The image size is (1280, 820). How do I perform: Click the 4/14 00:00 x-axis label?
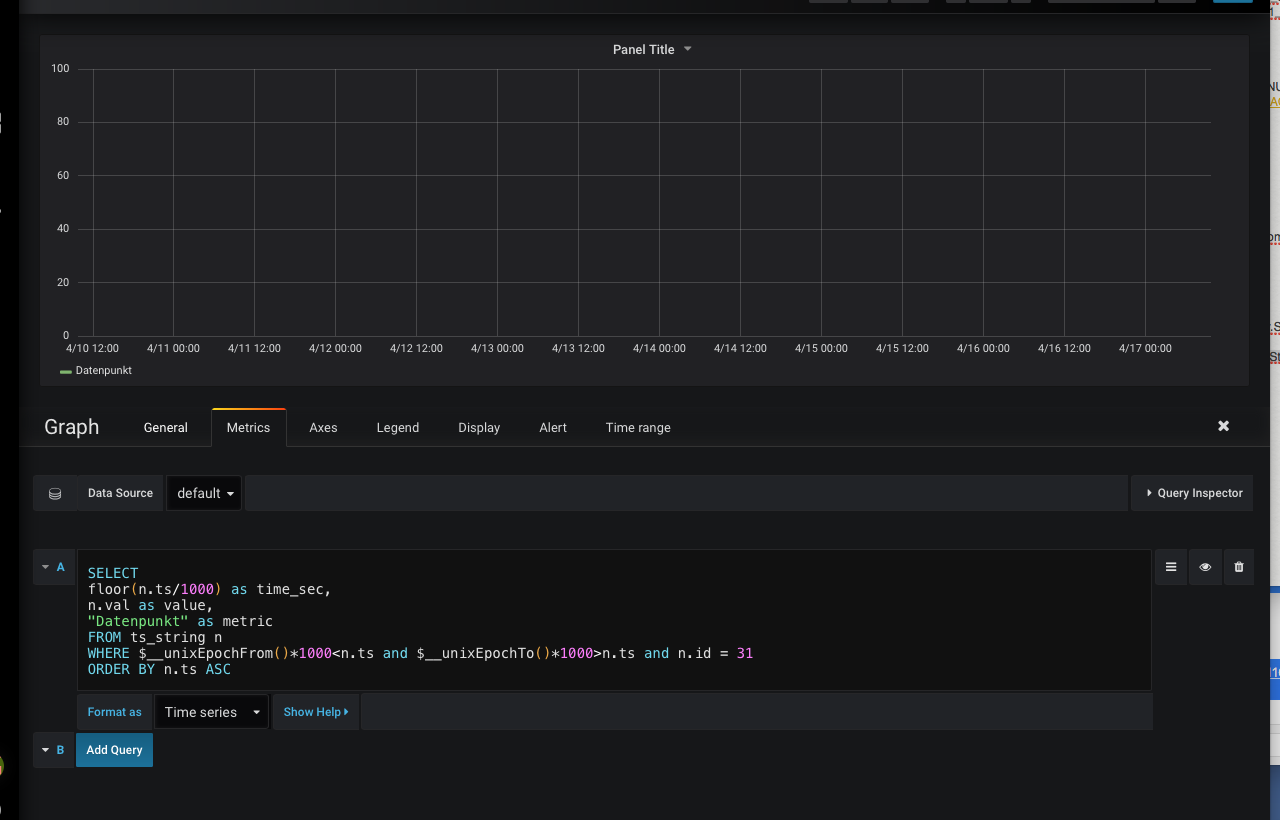click(x=659, y=348)
